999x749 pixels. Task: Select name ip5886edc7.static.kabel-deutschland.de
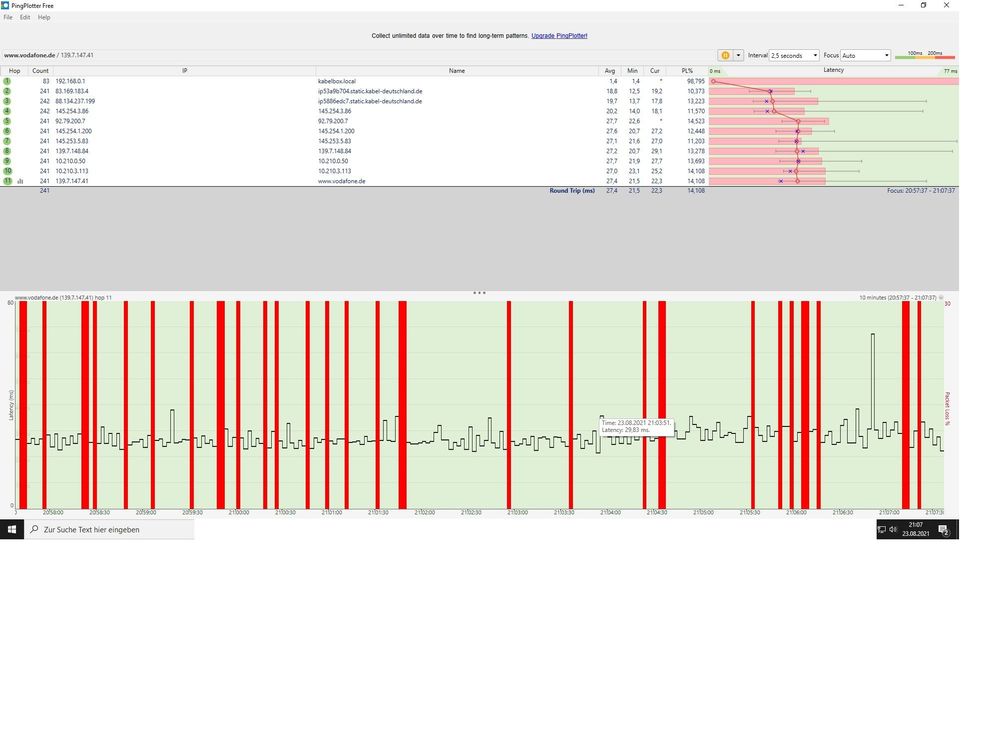(x=370, y=101)
